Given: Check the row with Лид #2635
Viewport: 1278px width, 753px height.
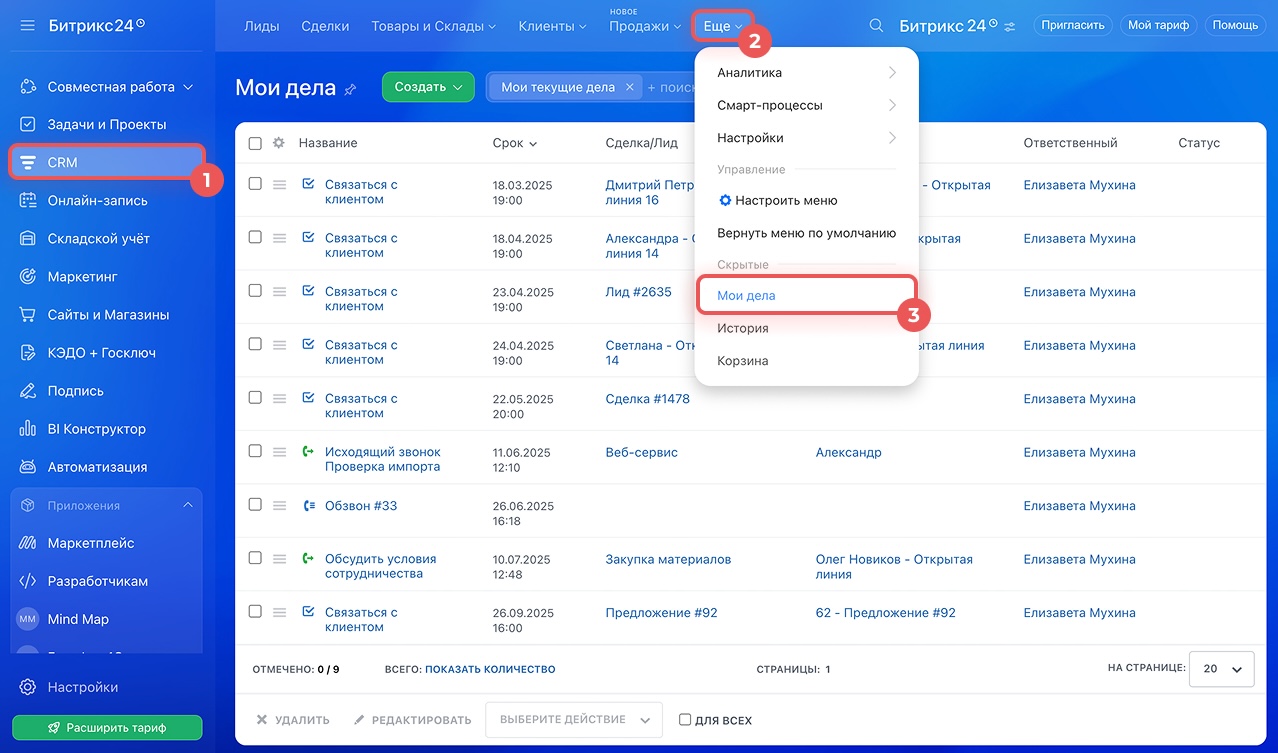Looking at the screenshot, I should coord(255,291).
